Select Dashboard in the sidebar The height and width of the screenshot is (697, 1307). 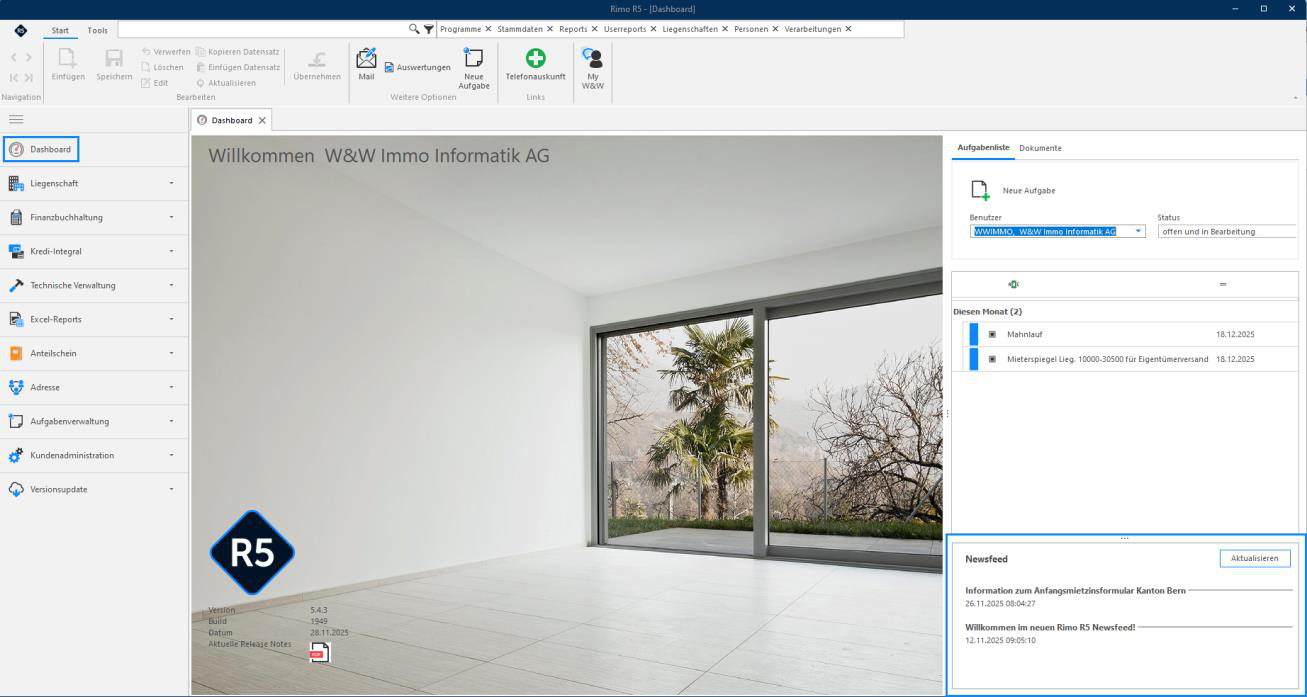[x=41, y=150]
